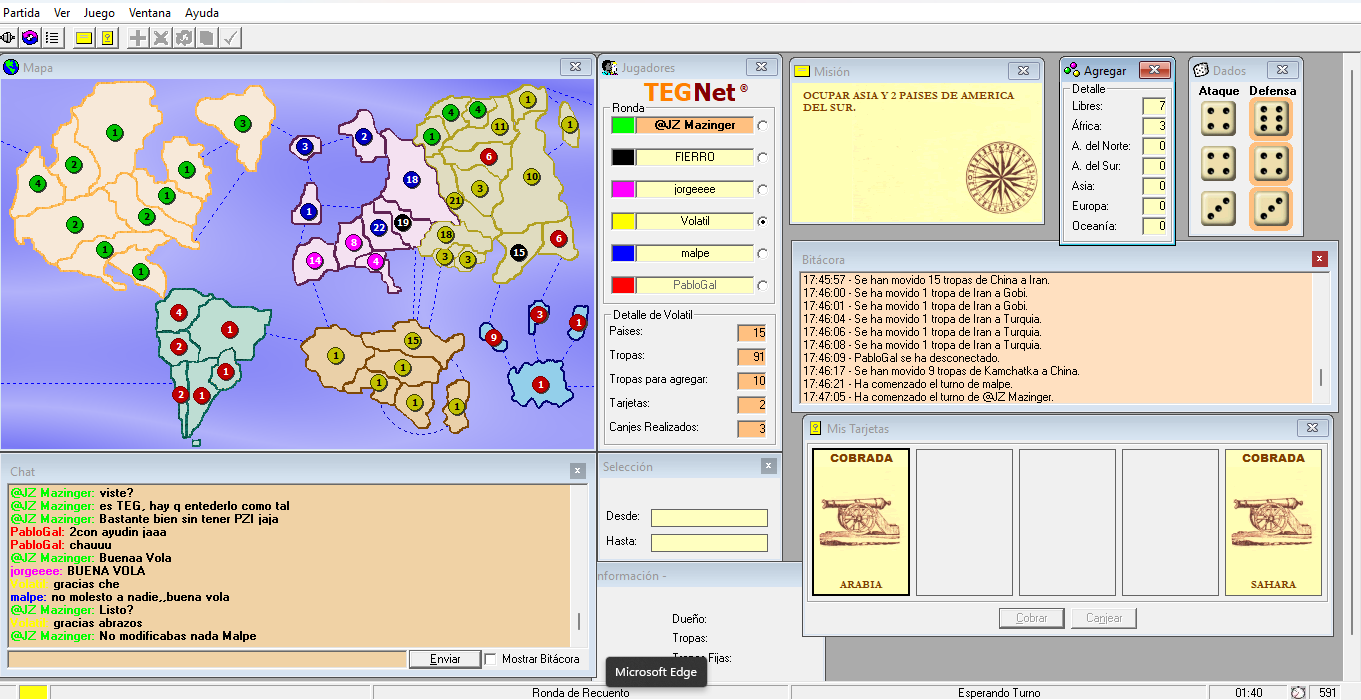This screenshot has height=700, width=1361.
Task: Select the Sahara card
Action: point(1273,522)
